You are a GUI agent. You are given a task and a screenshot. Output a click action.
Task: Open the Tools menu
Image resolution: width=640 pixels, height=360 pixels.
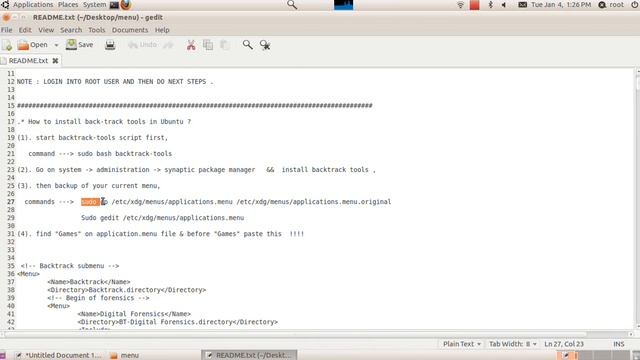click(97, 30)
